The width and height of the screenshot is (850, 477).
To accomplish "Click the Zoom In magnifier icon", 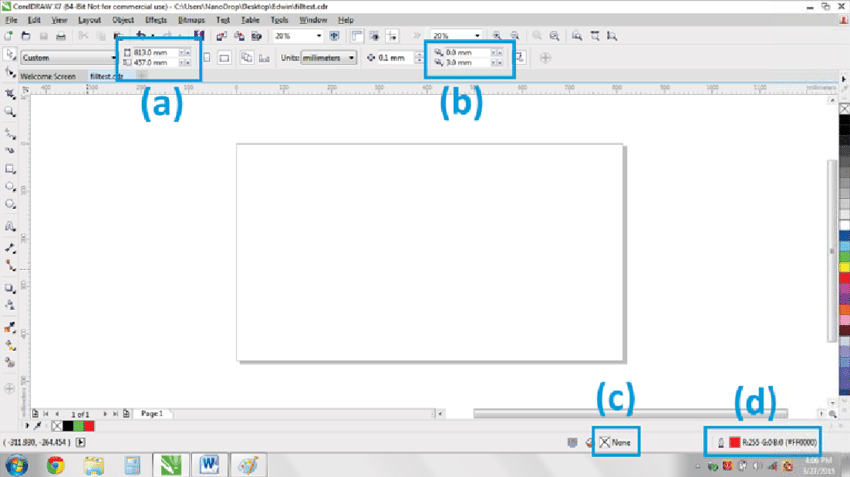I will pyautogui.click(x=496, y=36).
